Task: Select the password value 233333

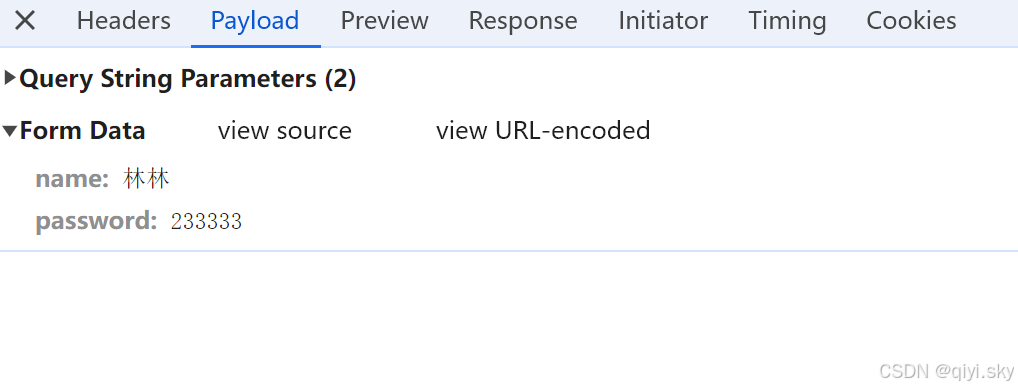Action: pos(206,221)
